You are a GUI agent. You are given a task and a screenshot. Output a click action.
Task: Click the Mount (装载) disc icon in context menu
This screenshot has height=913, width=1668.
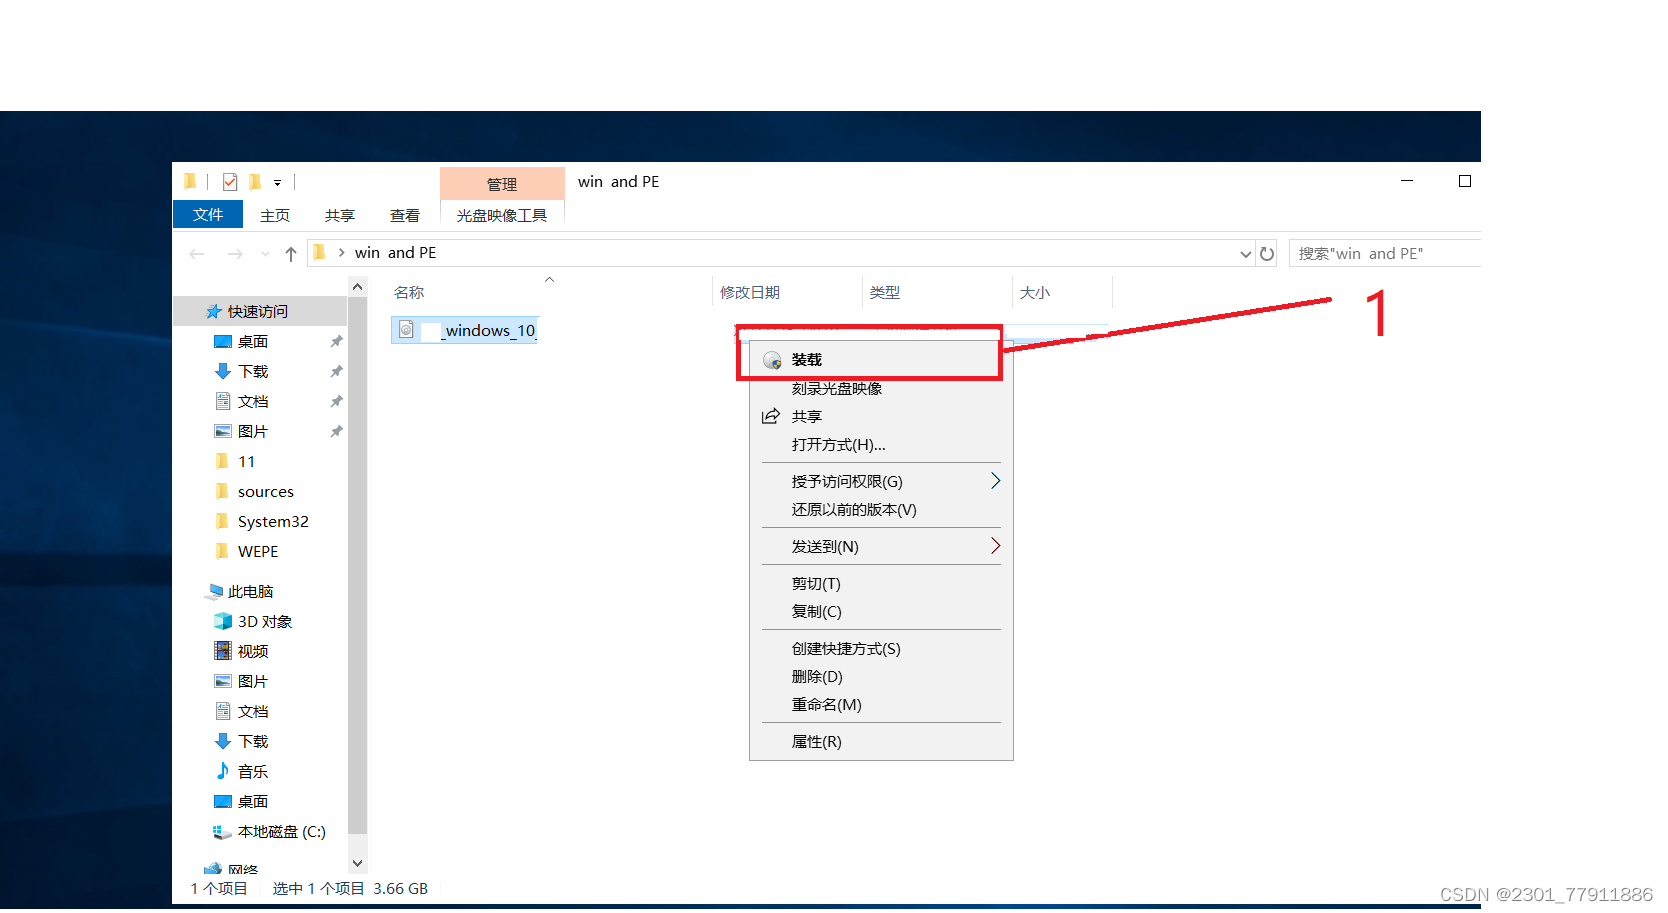(771, 359)
